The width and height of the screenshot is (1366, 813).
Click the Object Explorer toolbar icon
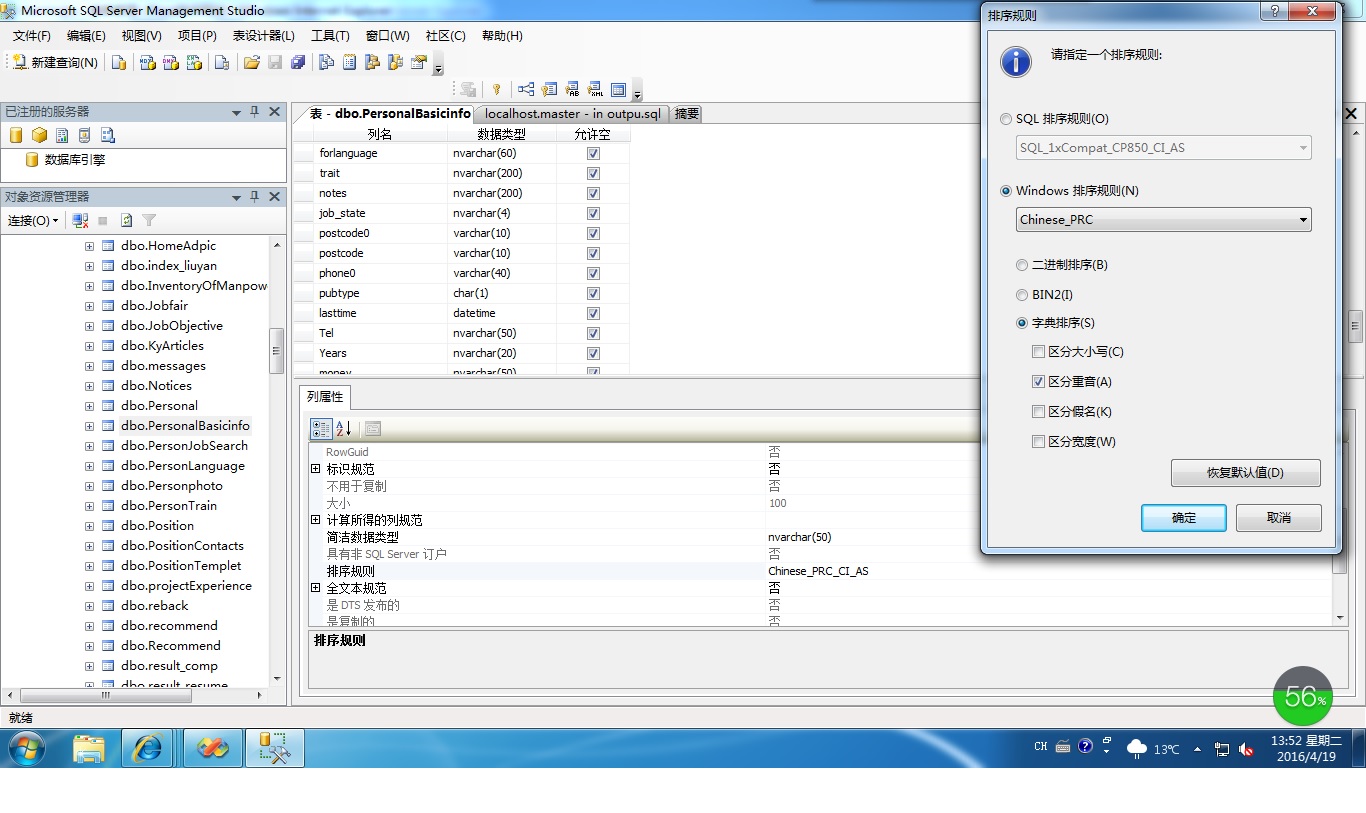click(x=373, y=62)
